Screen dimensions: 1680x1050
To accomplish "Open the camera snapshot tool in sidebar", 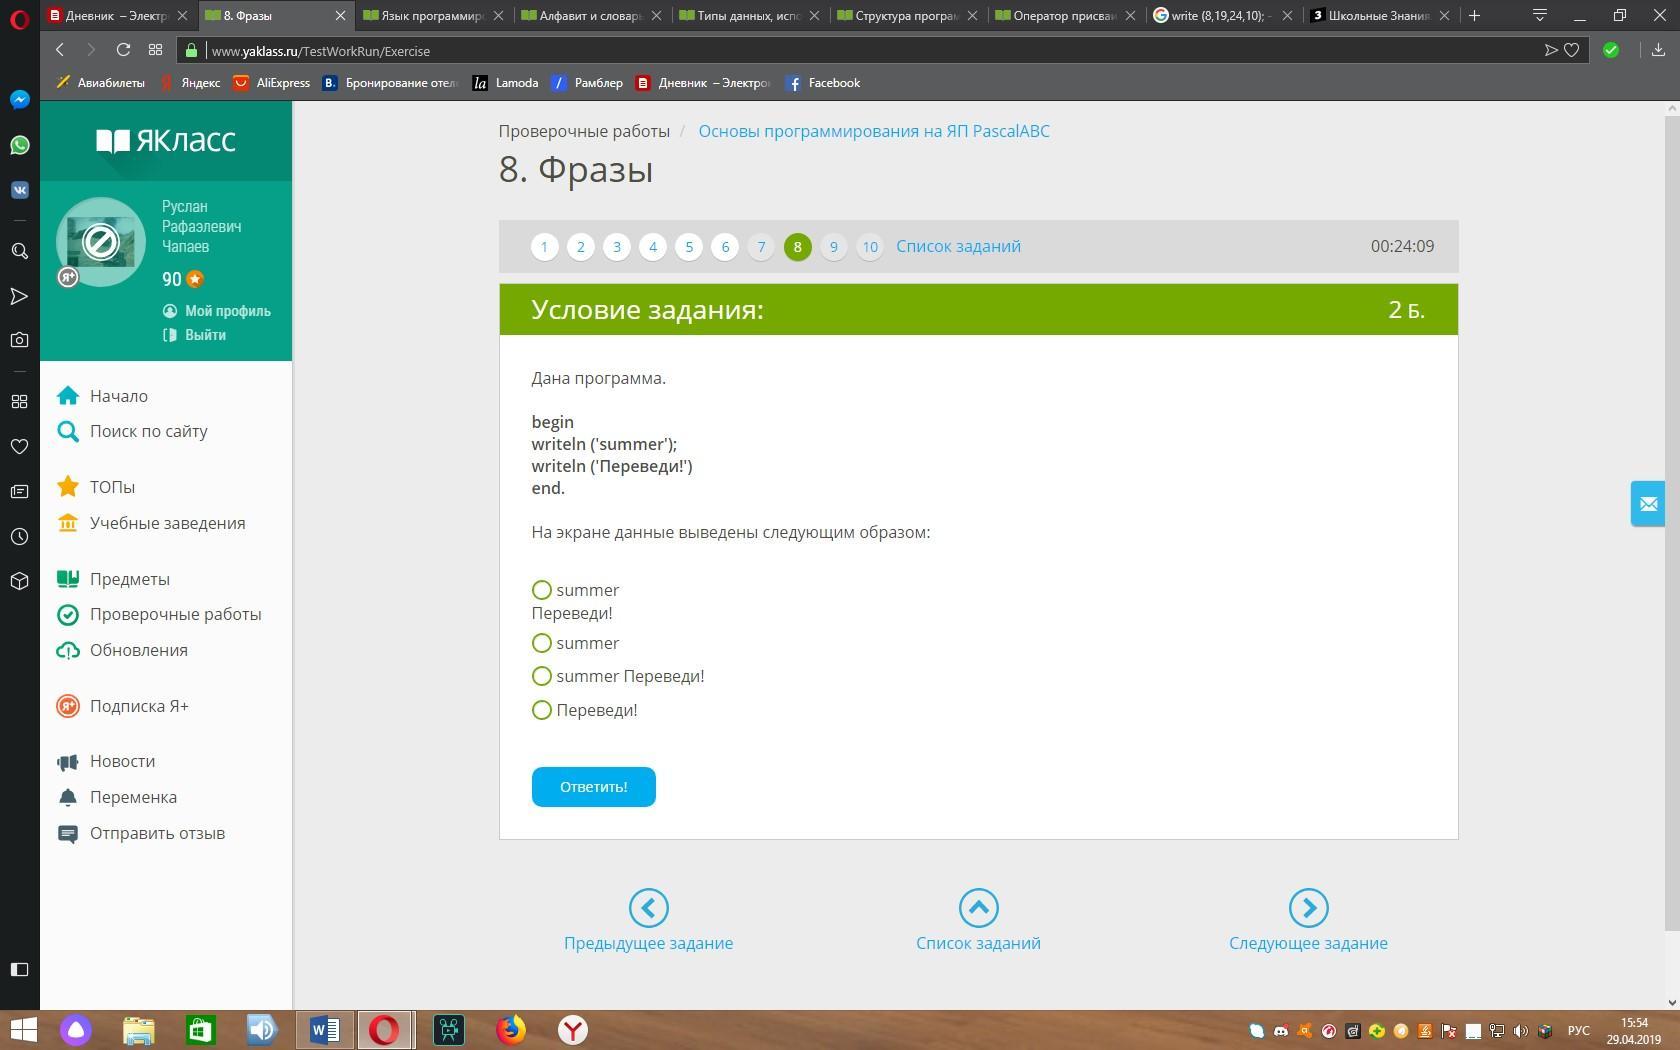I will click(x=19, y=340).
